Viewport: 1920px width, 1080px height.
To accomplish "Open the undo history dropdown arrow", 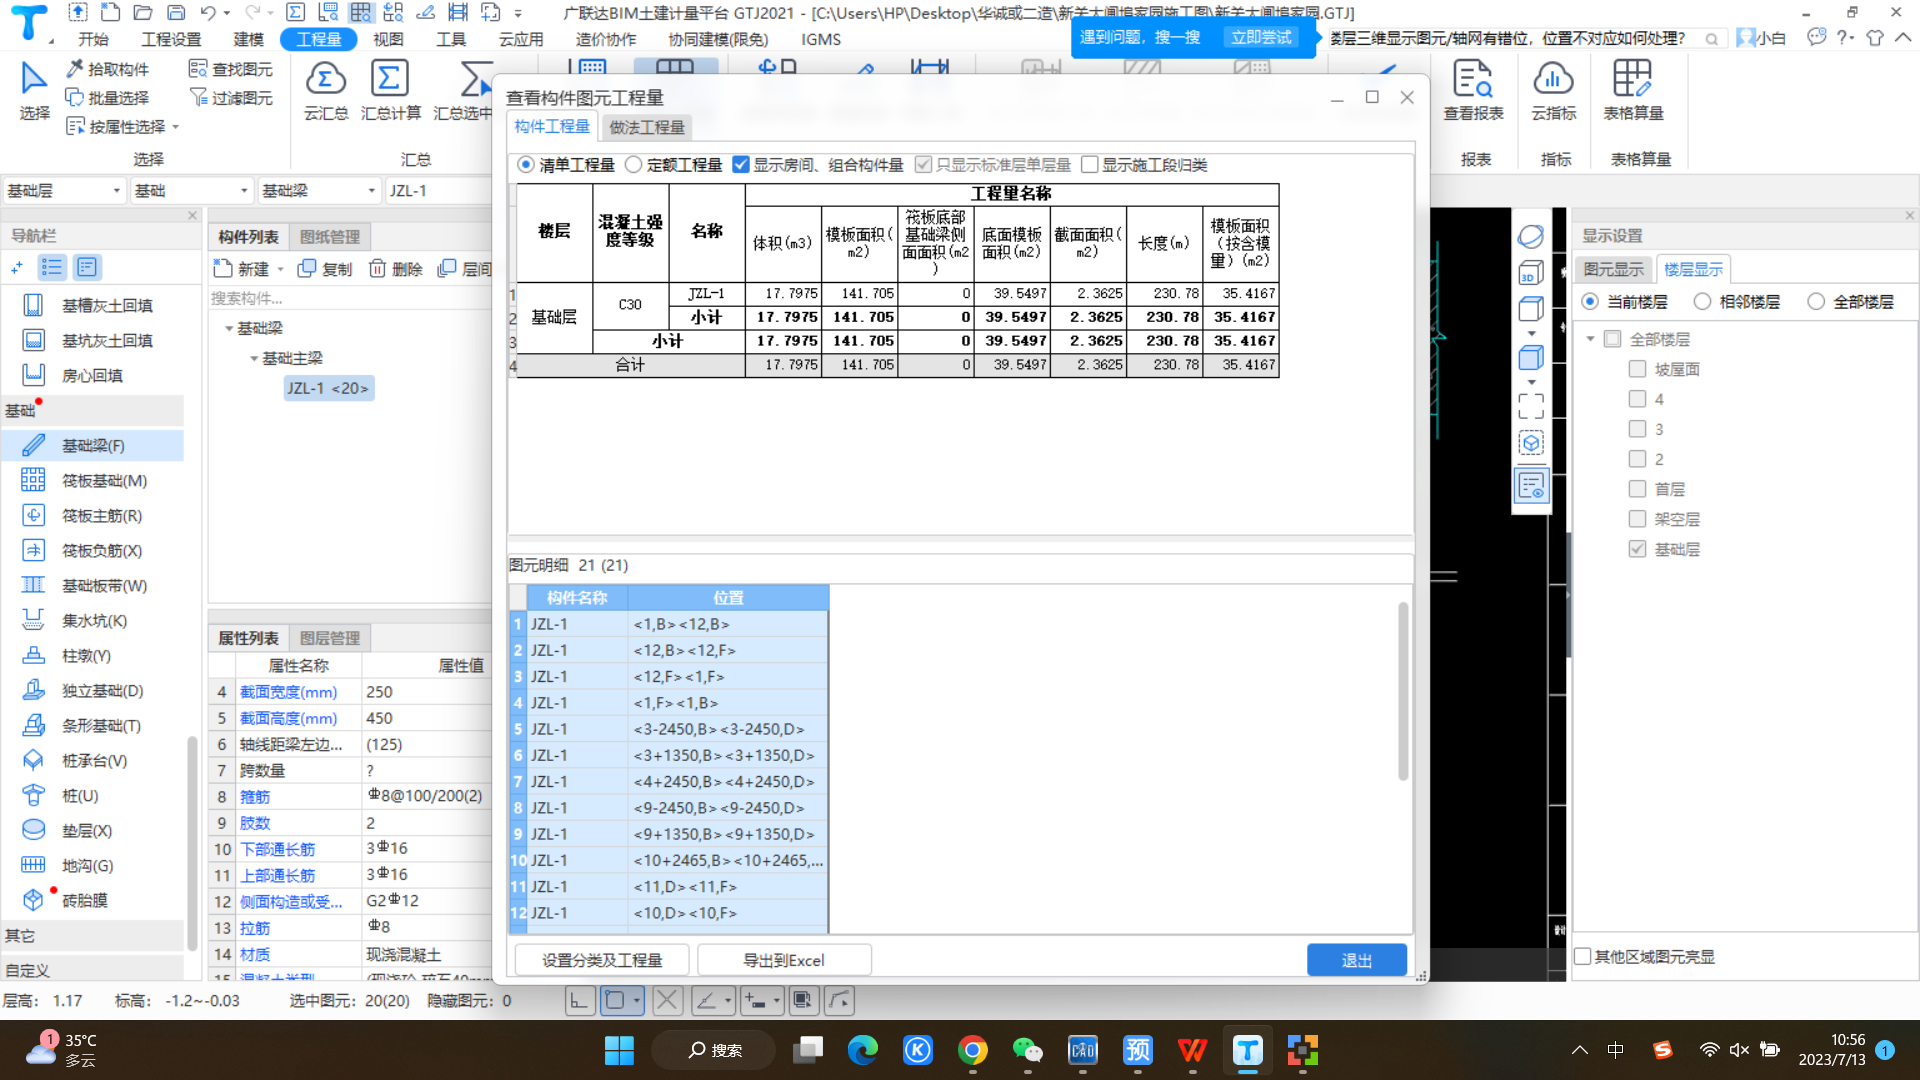I will (x=228, y=13).
